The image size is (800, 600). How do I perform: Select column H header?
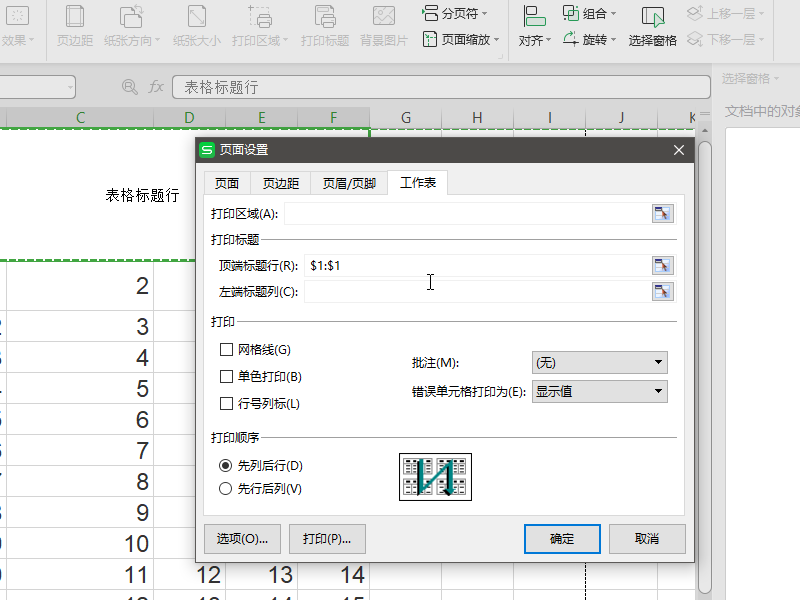click(477, 118)
